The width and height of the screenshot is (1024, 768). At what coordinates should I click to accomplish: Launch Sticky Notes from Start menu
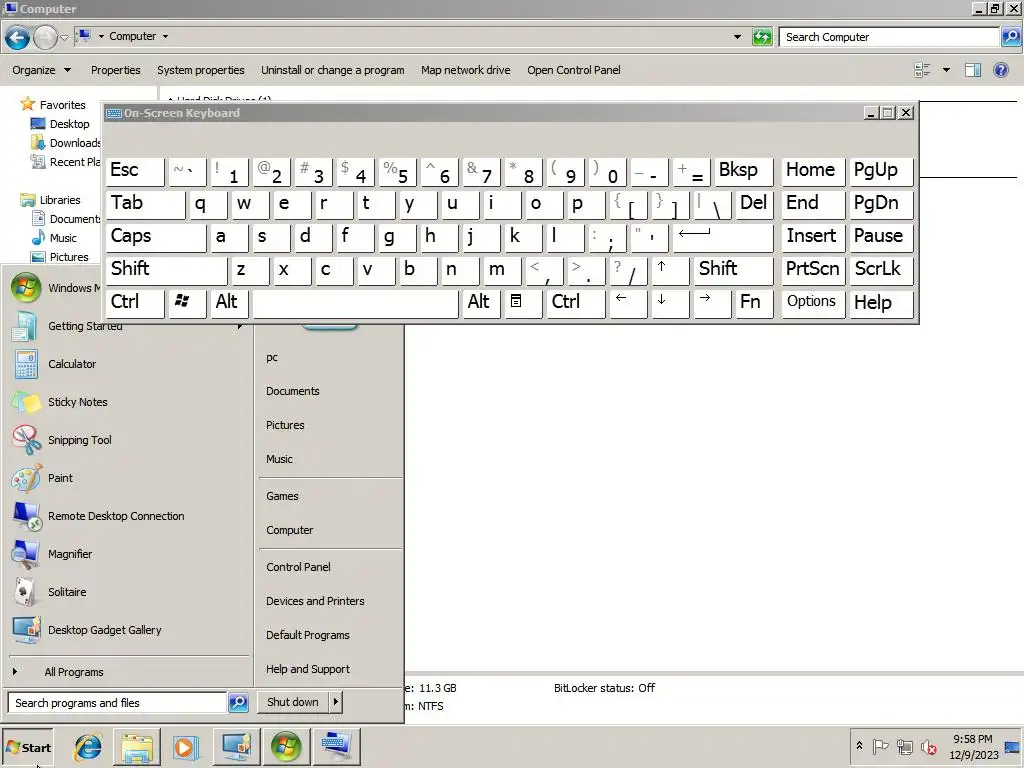click(x=77, y=402)
